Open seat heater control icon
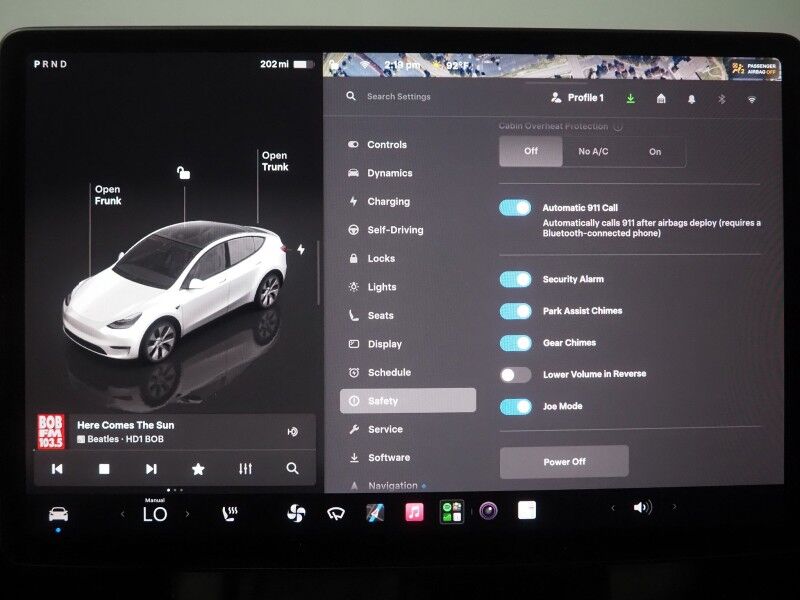 click(x=230, y=514)
